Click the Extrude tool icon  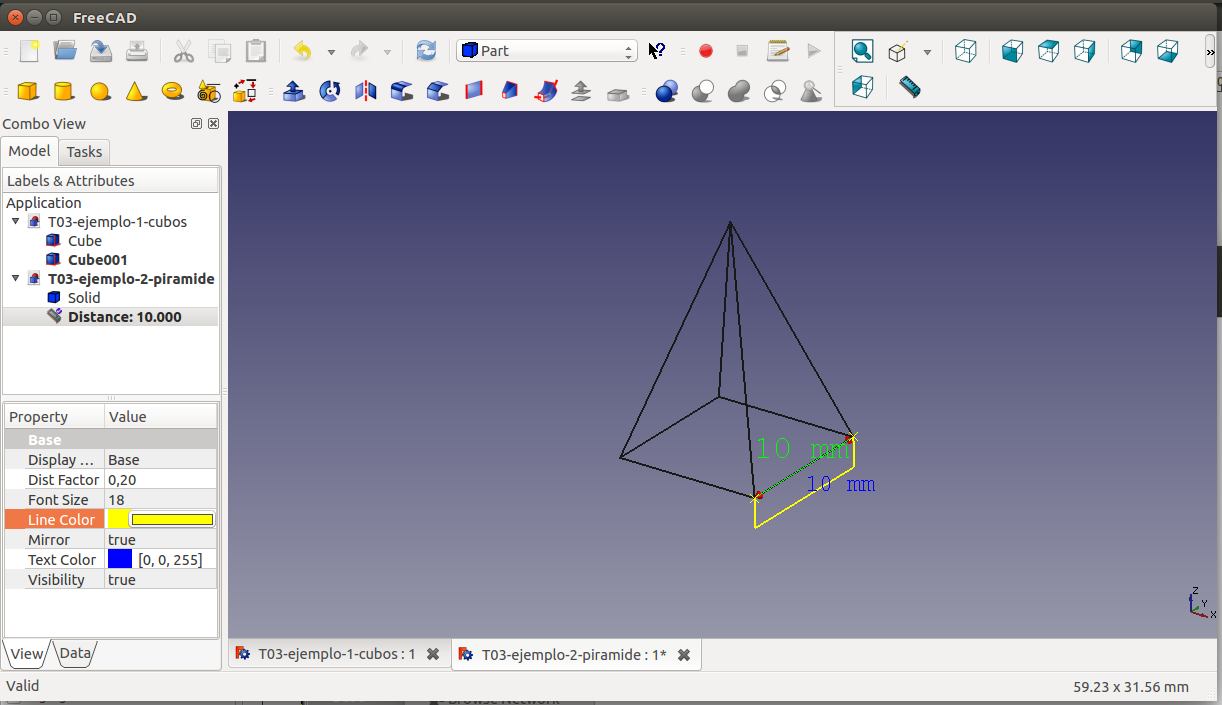point(294,92)
